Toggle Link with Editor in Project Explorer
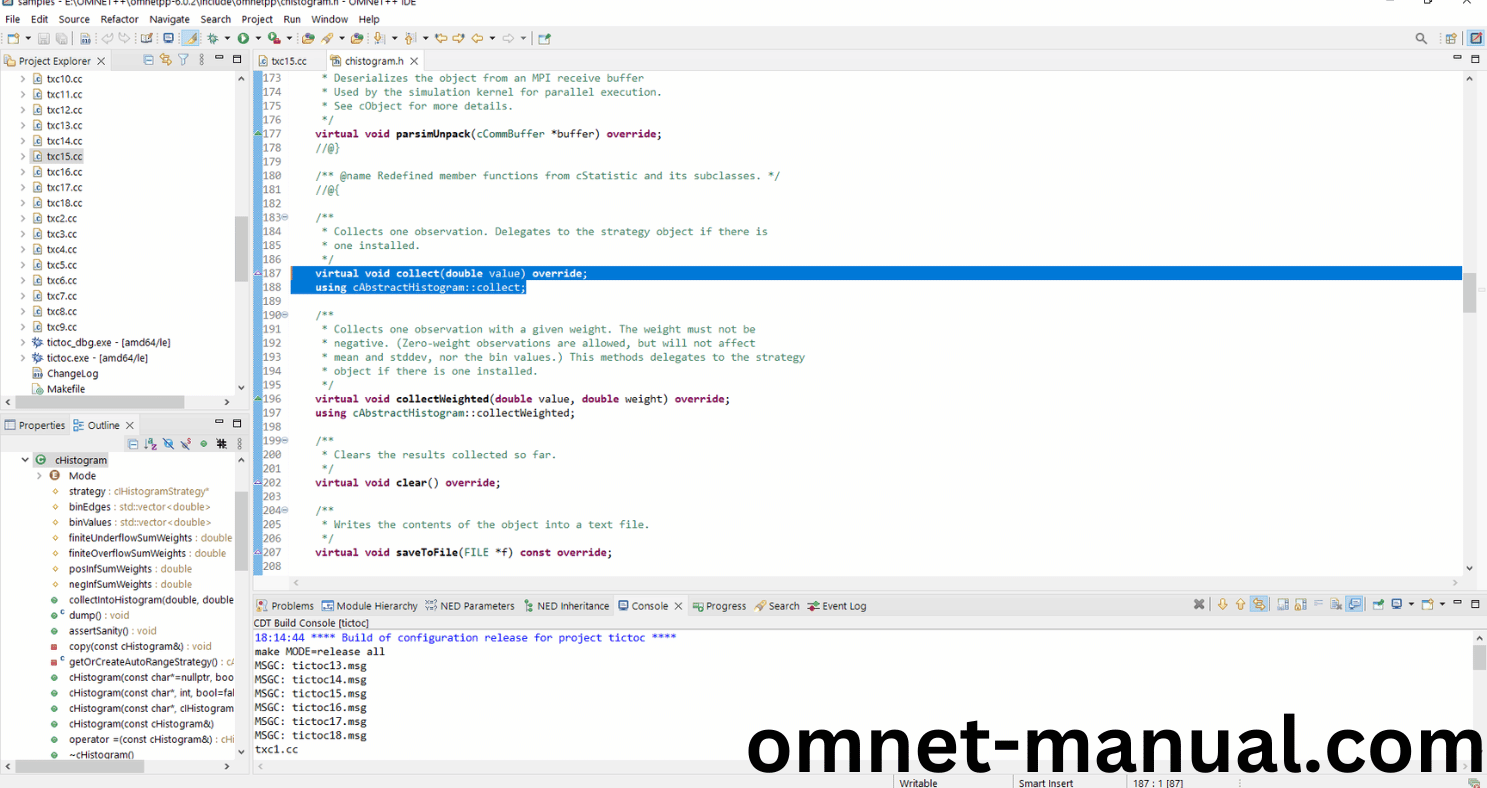Viewport: 1487px width, 788px height. (x=166, y=60)
